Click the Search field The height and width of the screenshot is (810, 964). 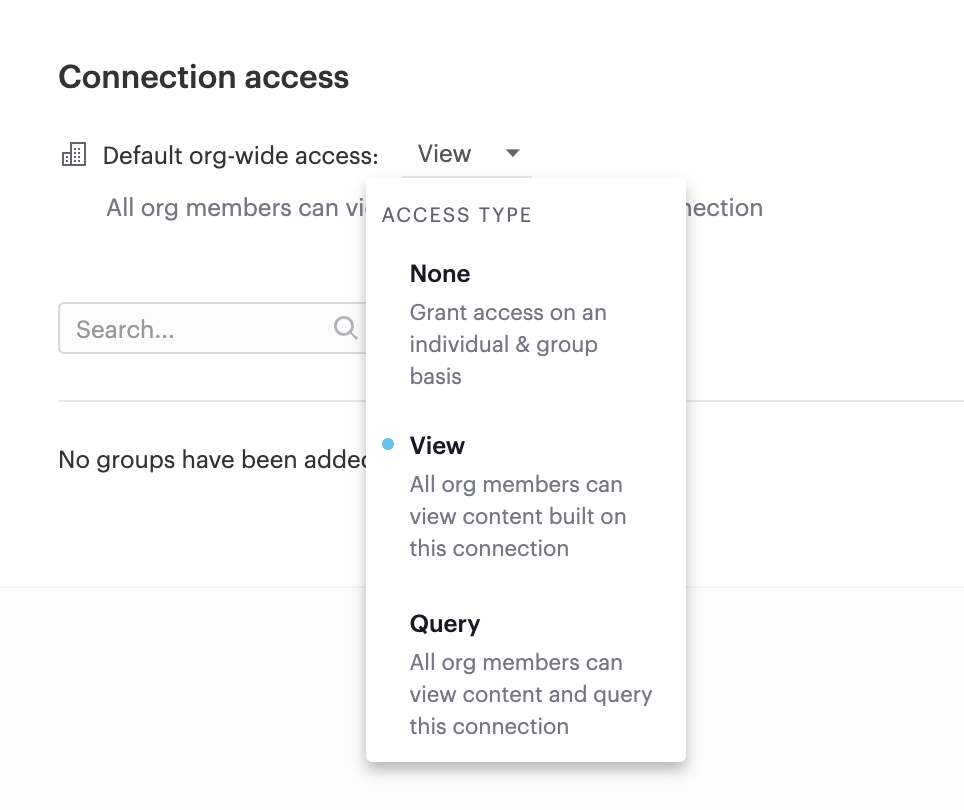point(180,328)
